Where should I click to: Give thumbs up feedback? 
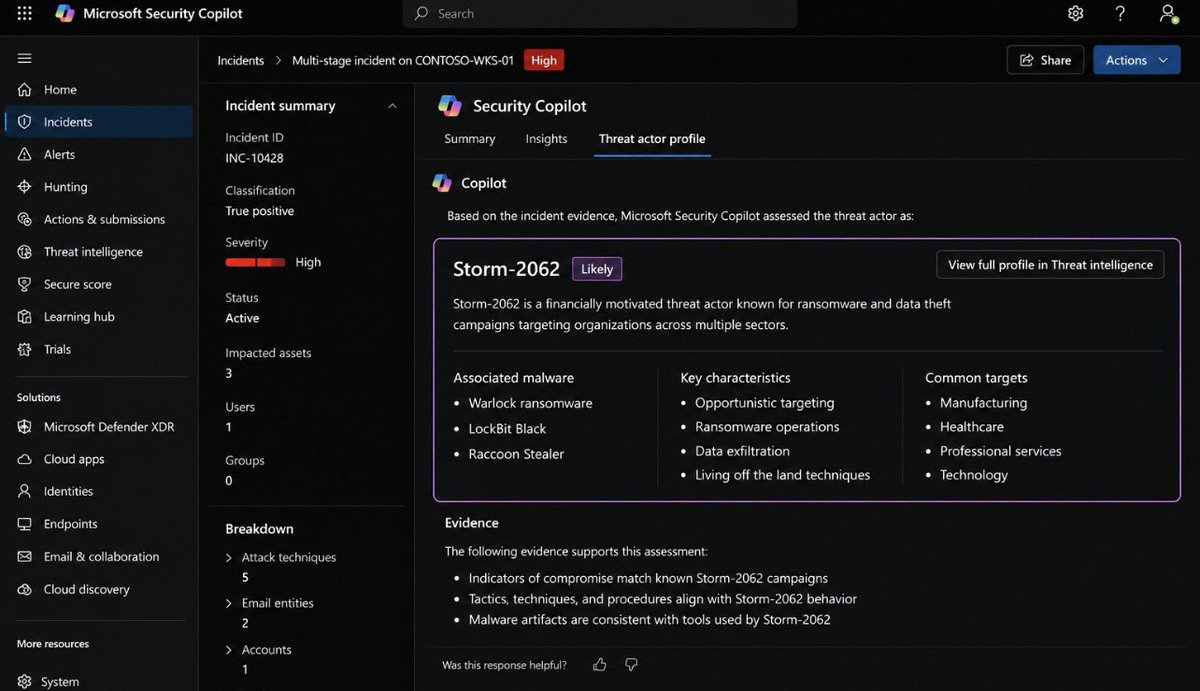pos(600,664)
